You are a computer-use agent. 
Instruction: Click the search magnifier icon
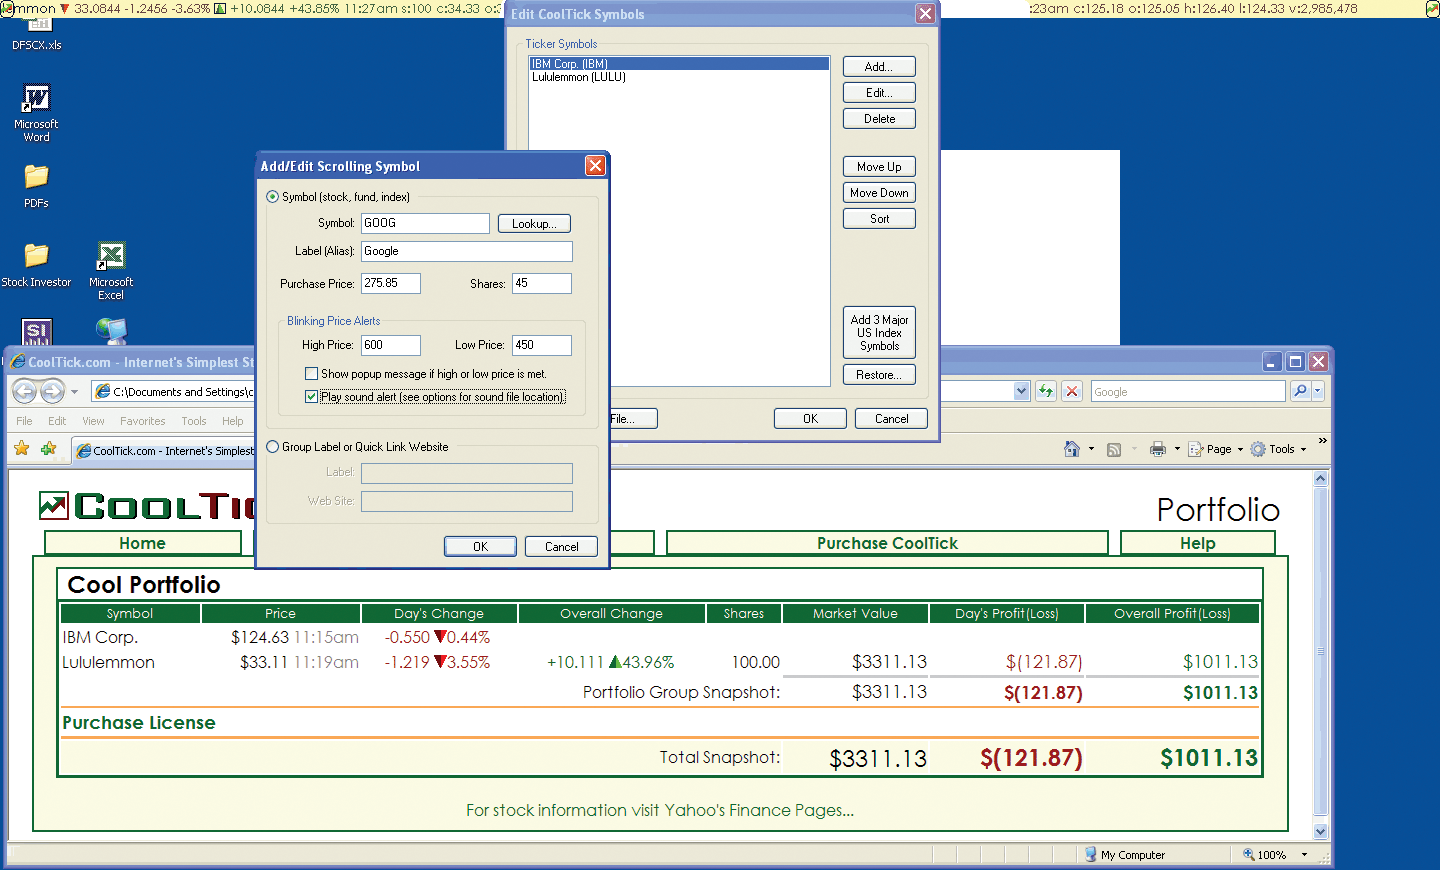click(1298, 391)
